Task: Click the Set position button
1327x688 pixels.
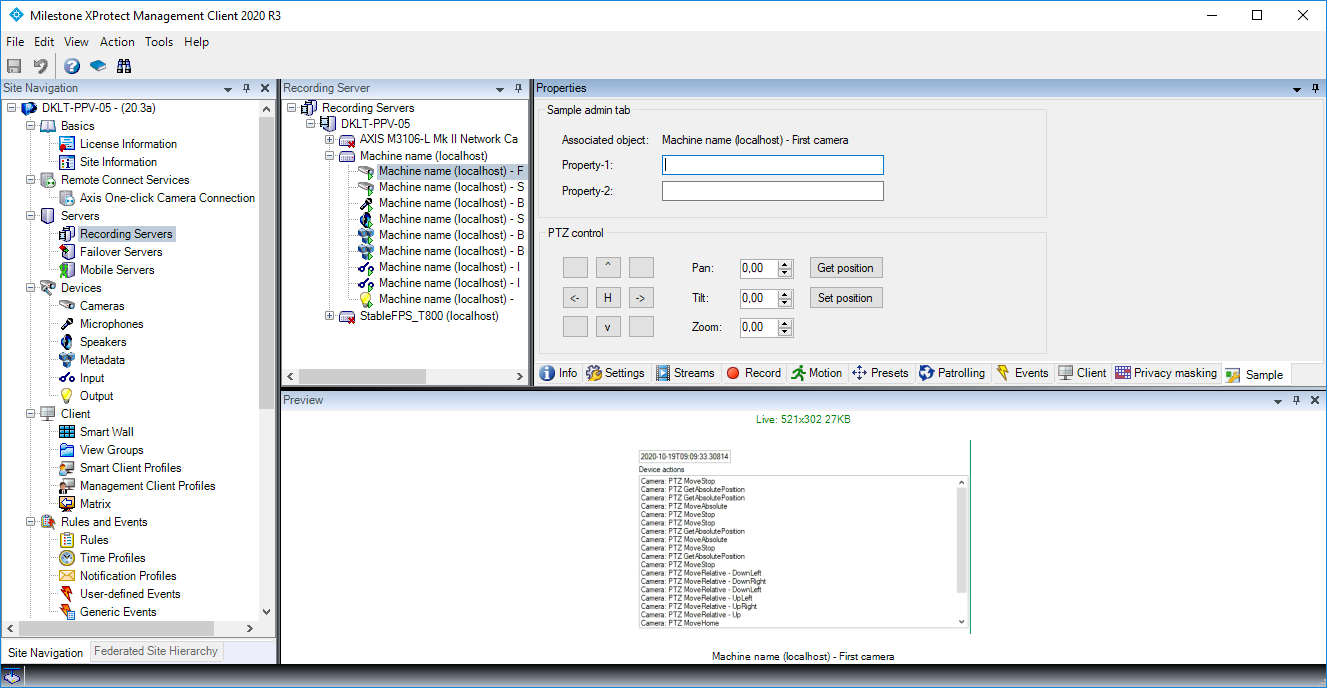Action: 846,298
